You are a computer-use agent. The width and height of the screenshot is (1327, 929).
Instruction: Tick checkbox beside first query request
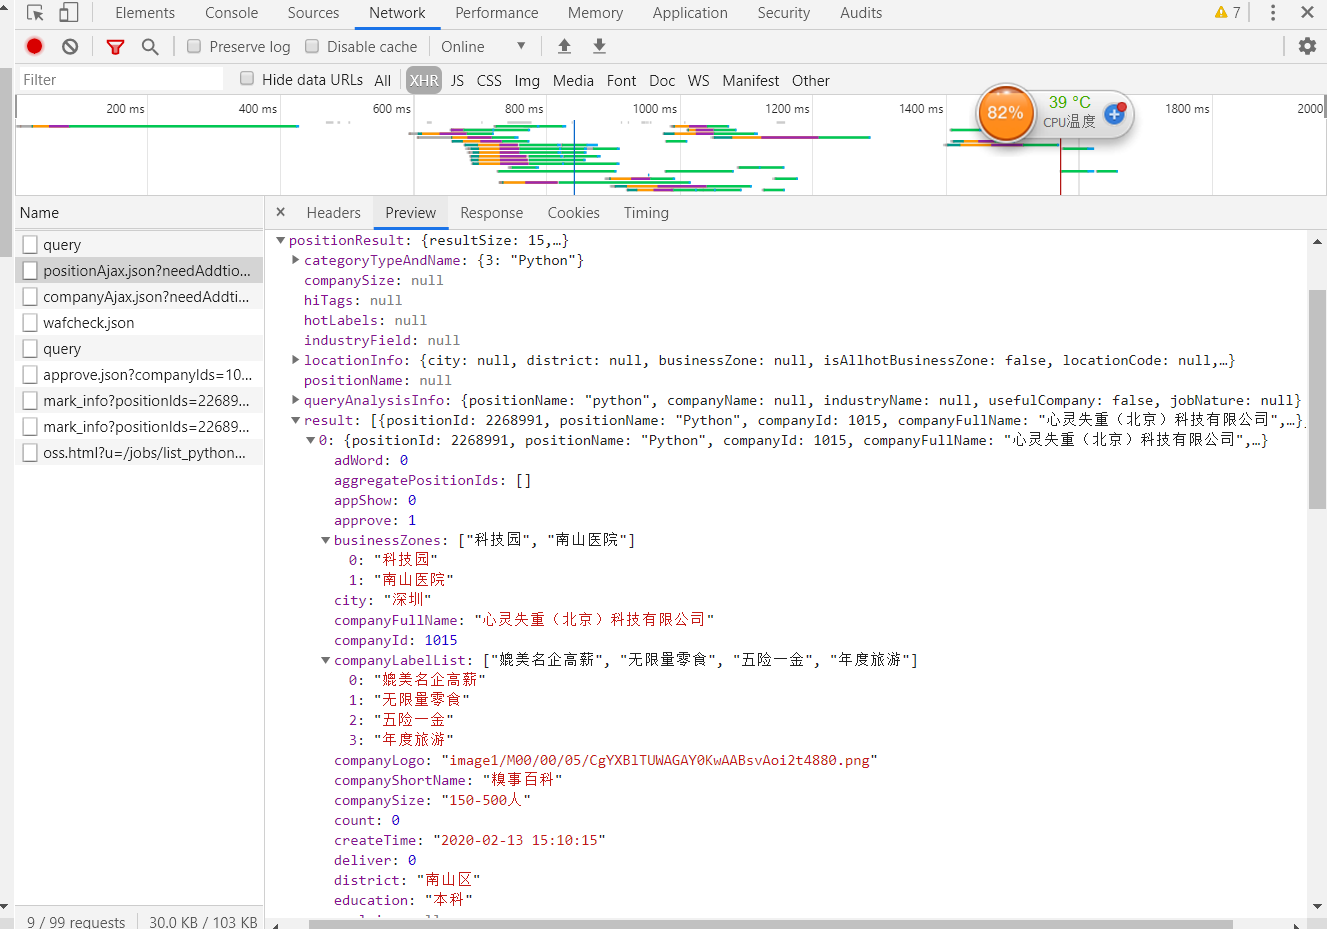pyautogui.click(x=30, y=245)
